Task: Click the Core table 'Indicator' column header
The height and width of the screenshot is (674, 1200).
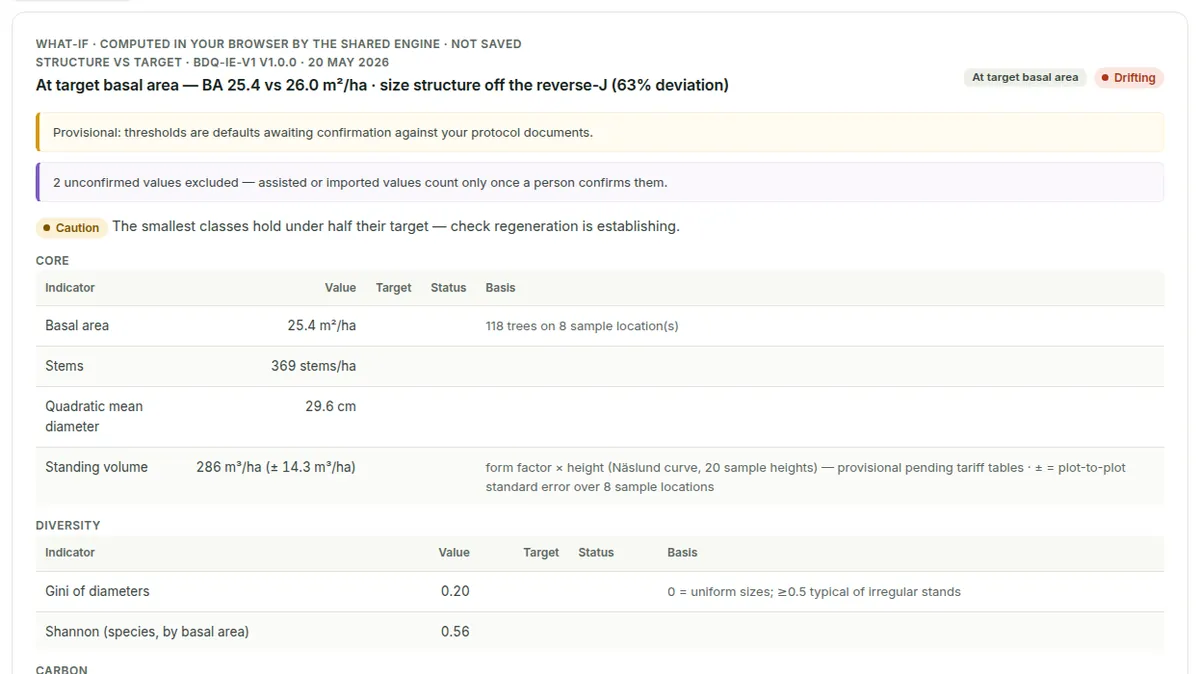Action: click(x=70, y=287)
